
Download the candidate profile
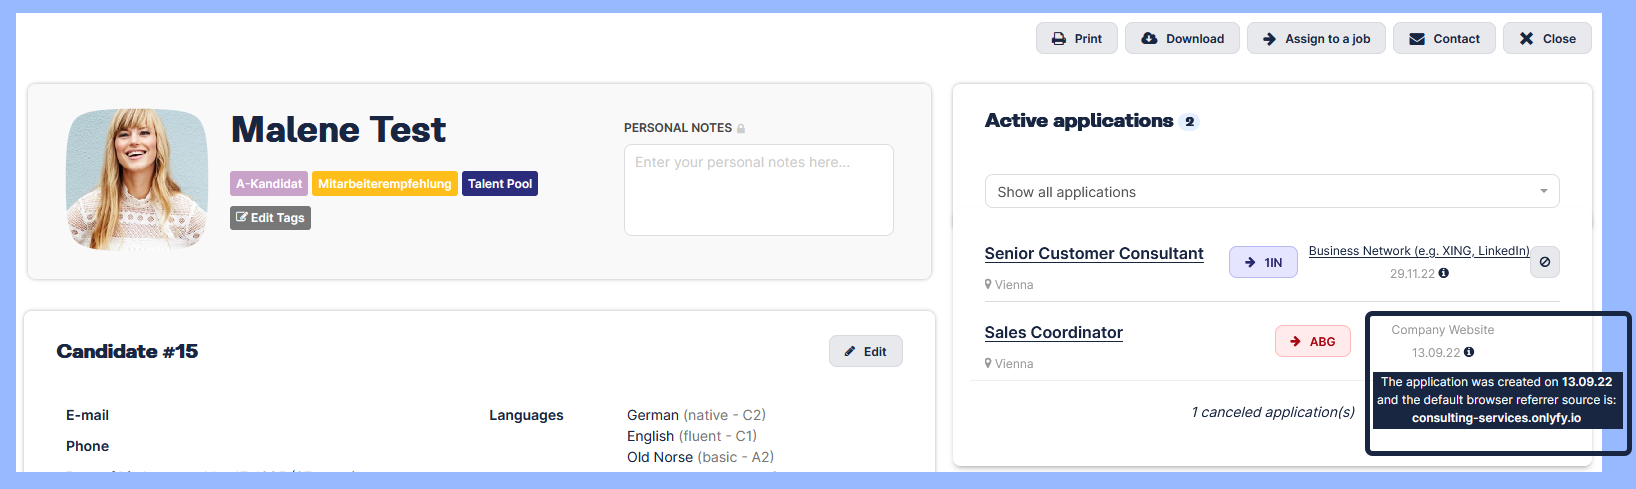coord(1182,39)
